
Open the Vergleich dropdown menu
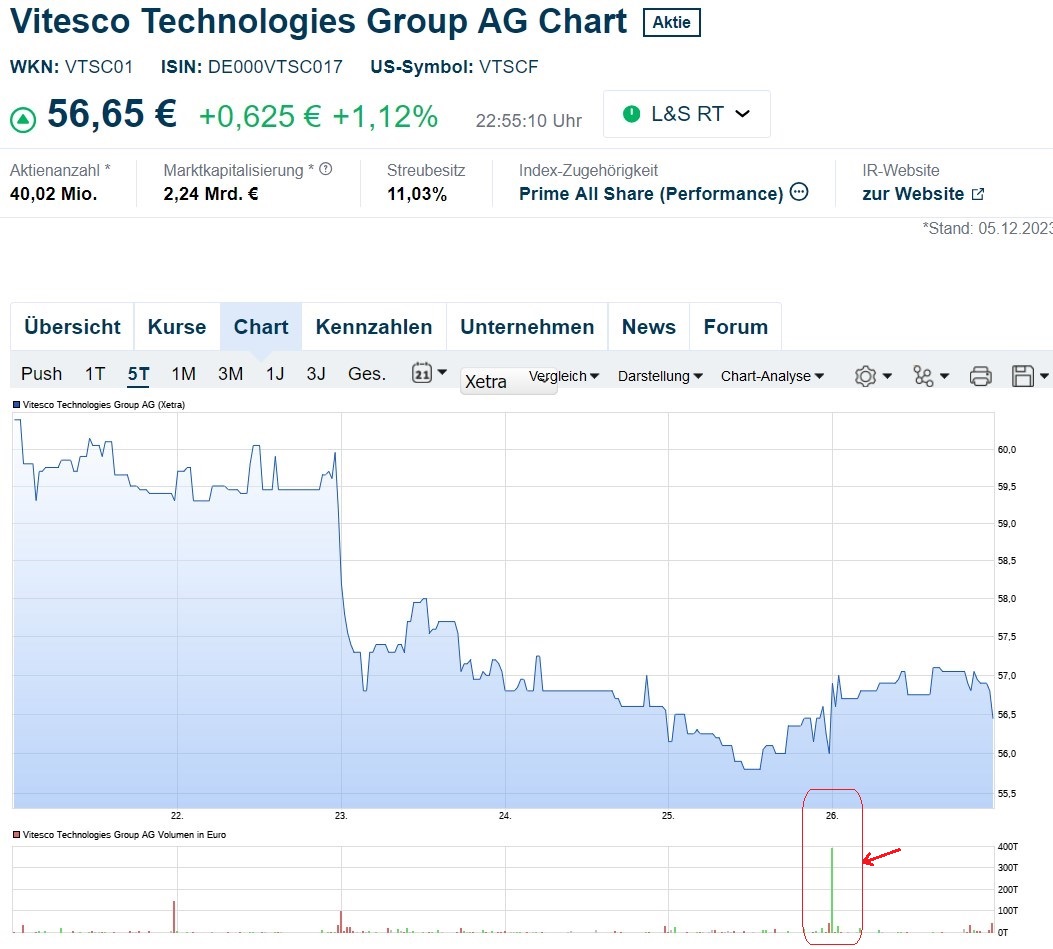click(563, 376)
